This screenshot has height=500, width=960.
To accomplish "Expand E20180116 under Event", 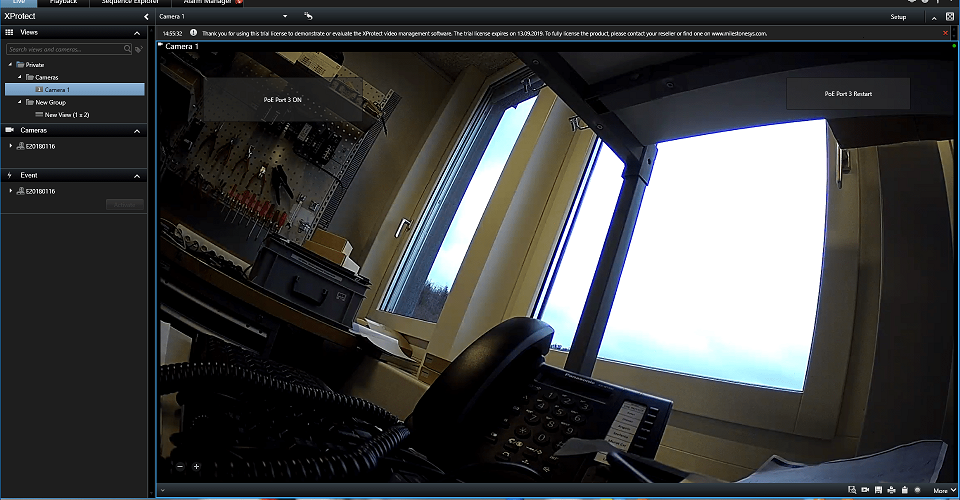I will (x=10, y=191).
